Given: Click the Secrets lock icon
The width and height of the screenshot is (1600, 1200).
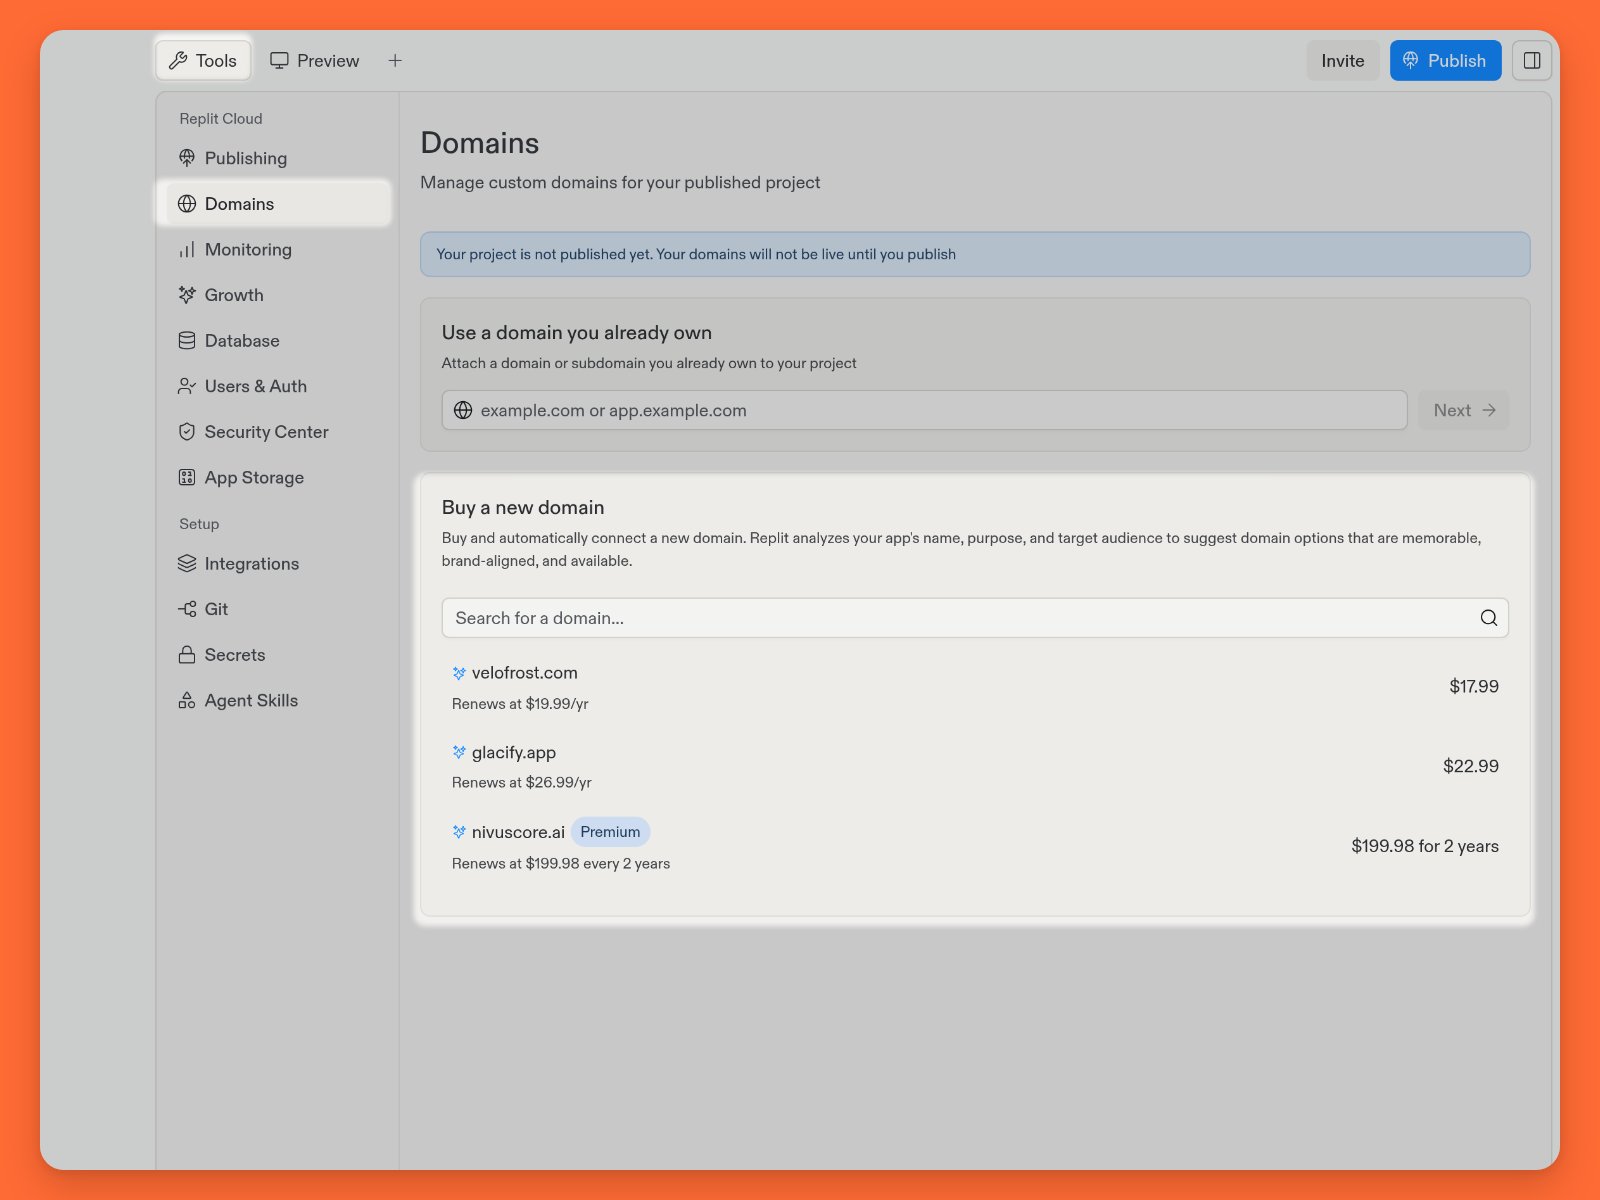Looking at the screenshot, I should click(187, 655).
